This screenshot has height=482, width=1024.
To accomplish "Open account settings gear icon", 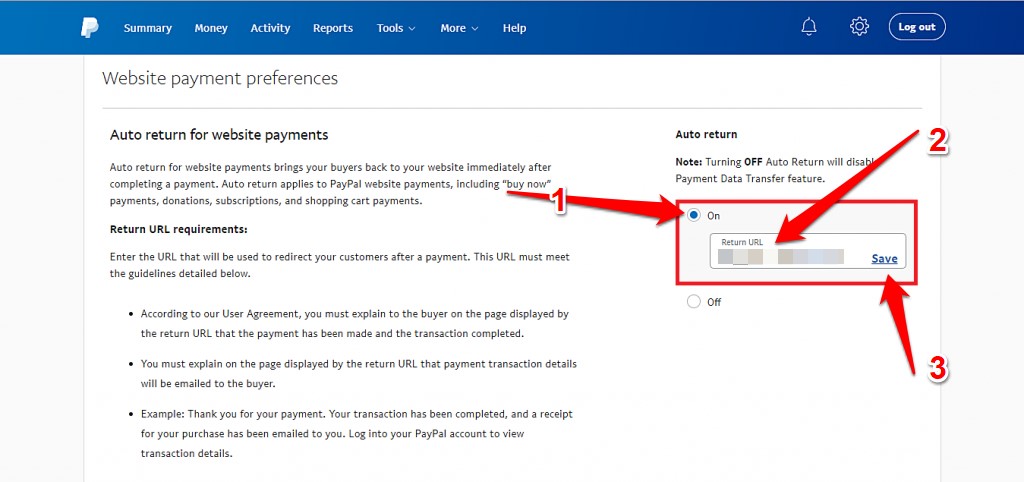I will [x=859, y=27].
